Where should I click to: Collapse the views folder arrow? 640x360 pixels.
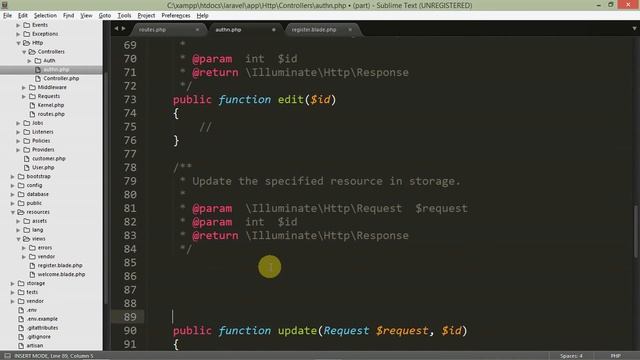(18, 239)
